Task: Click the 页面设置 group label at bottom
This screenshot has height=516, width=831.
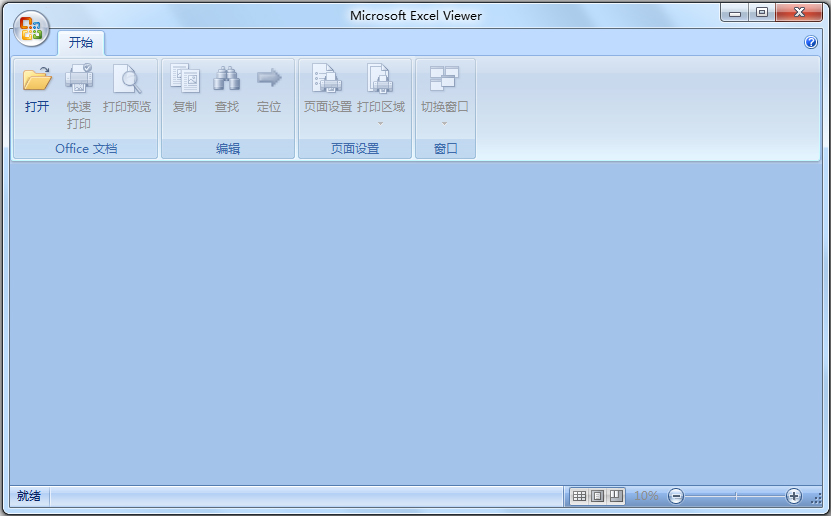Action: tap(355, 149)
